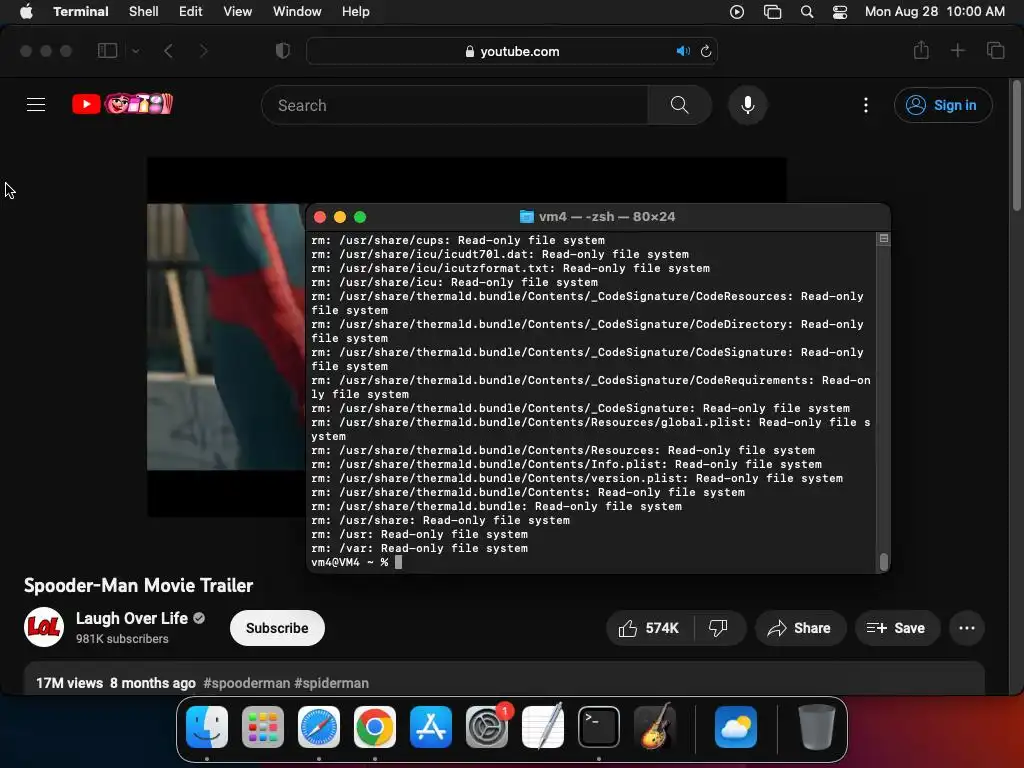Open Spotlight search in menu bar

807,12
